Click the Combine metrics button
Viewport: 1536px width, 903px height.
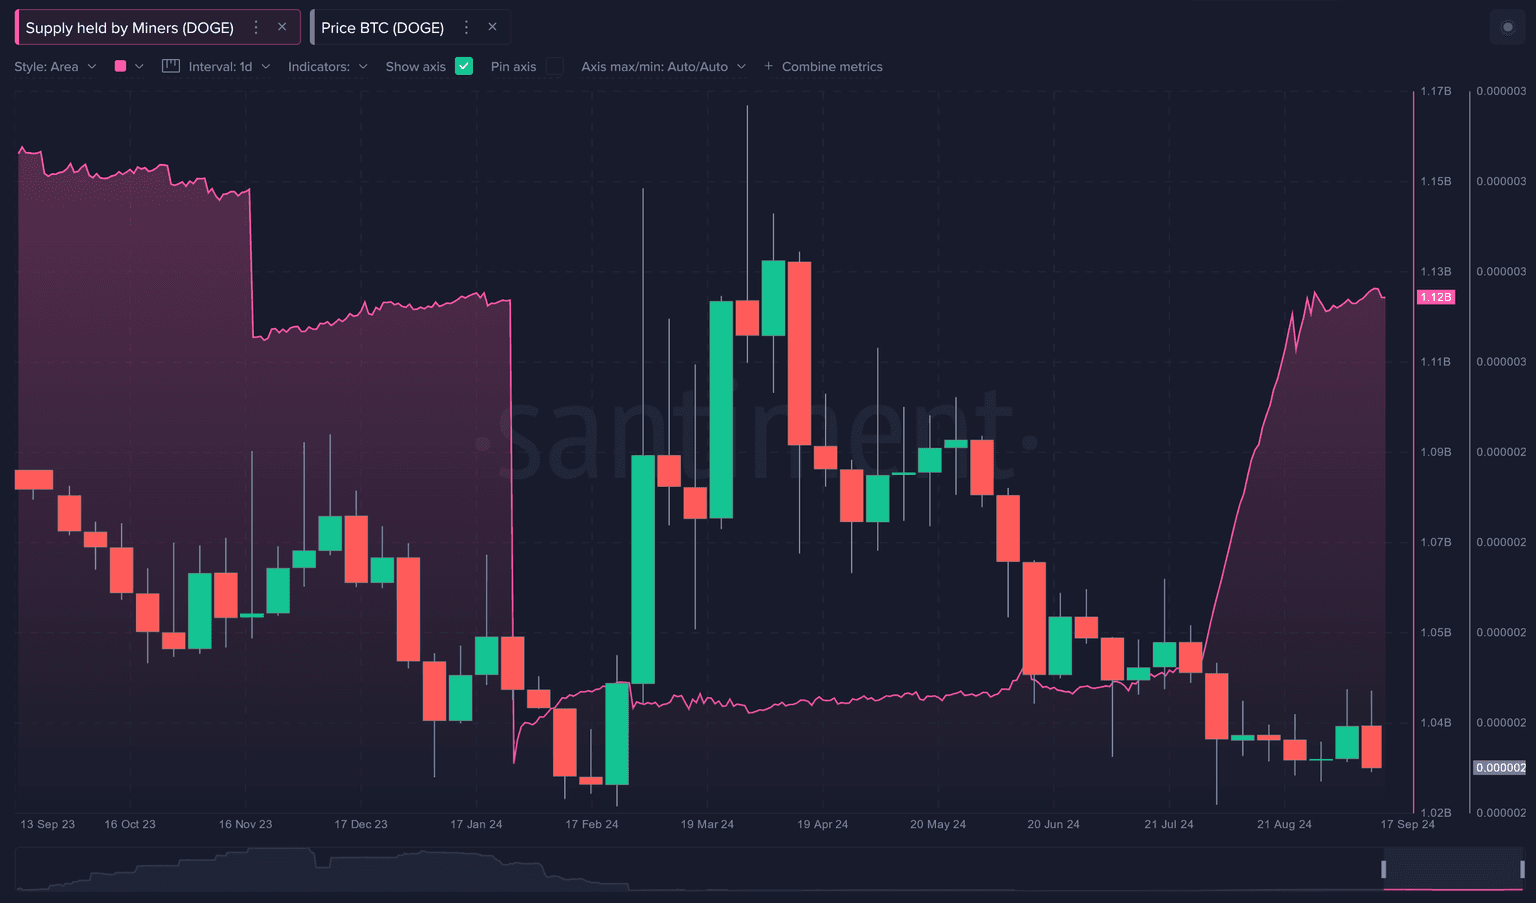832,67
